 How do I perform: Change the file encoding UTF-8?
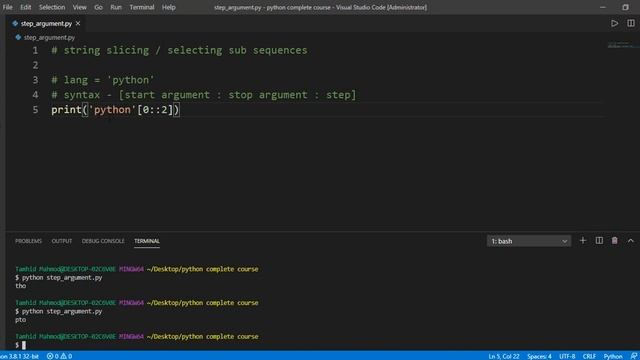click(x=567, y=356)
